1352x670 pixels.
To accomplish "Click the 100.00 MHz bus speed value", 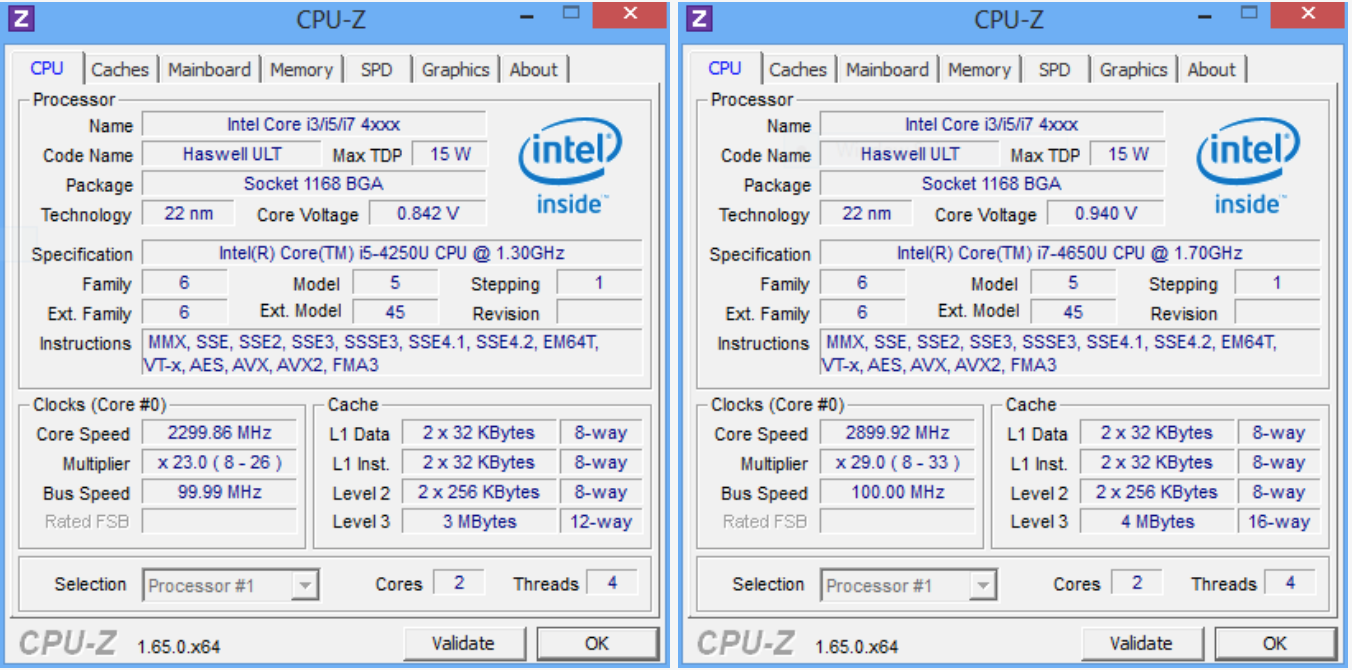I will [897, 492].
